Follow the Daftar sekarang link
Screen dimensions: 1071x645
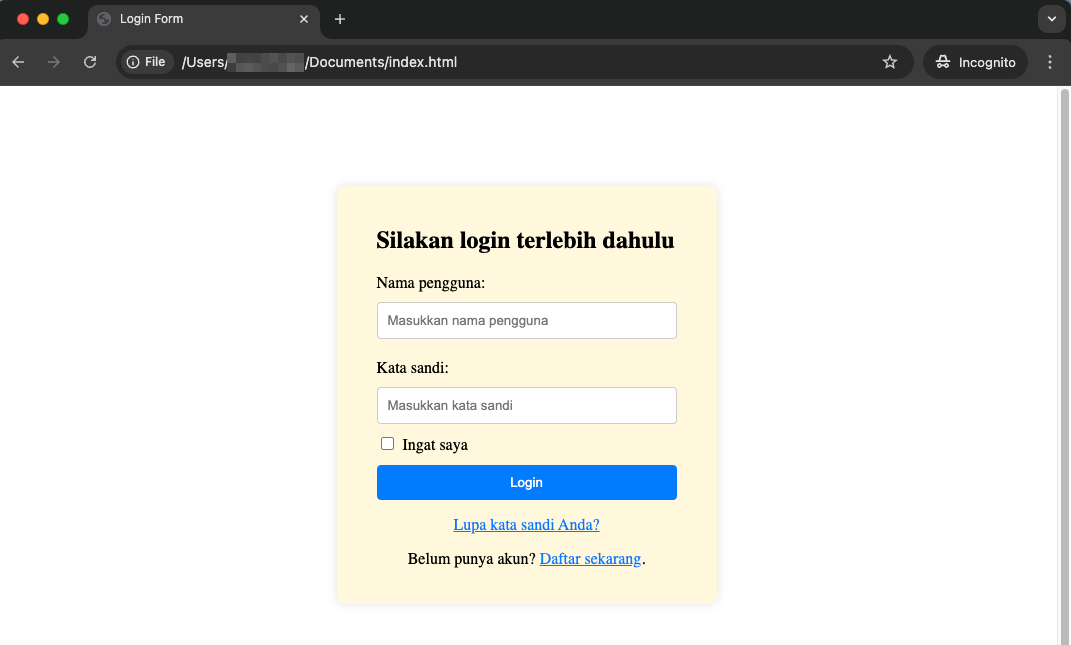tap(590, 559)
